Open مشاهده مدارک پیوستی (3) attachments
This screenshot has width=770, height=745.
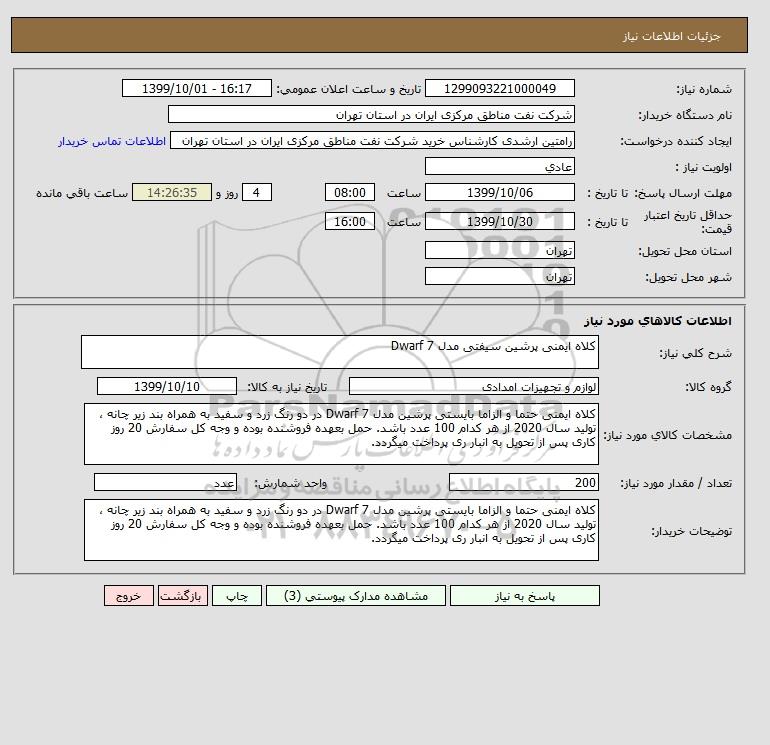(356, 596)
